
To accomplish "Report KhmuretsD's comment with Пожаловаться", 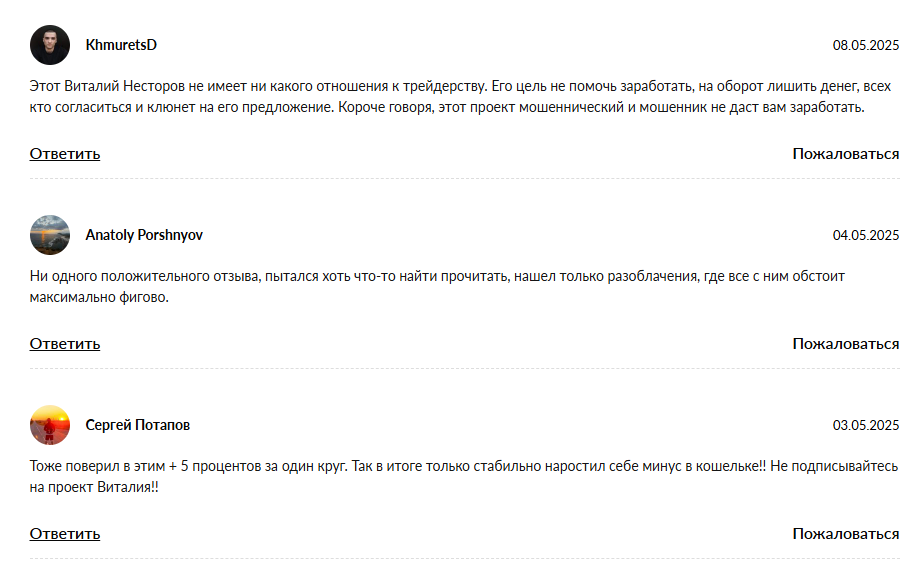I will point(846,154).
